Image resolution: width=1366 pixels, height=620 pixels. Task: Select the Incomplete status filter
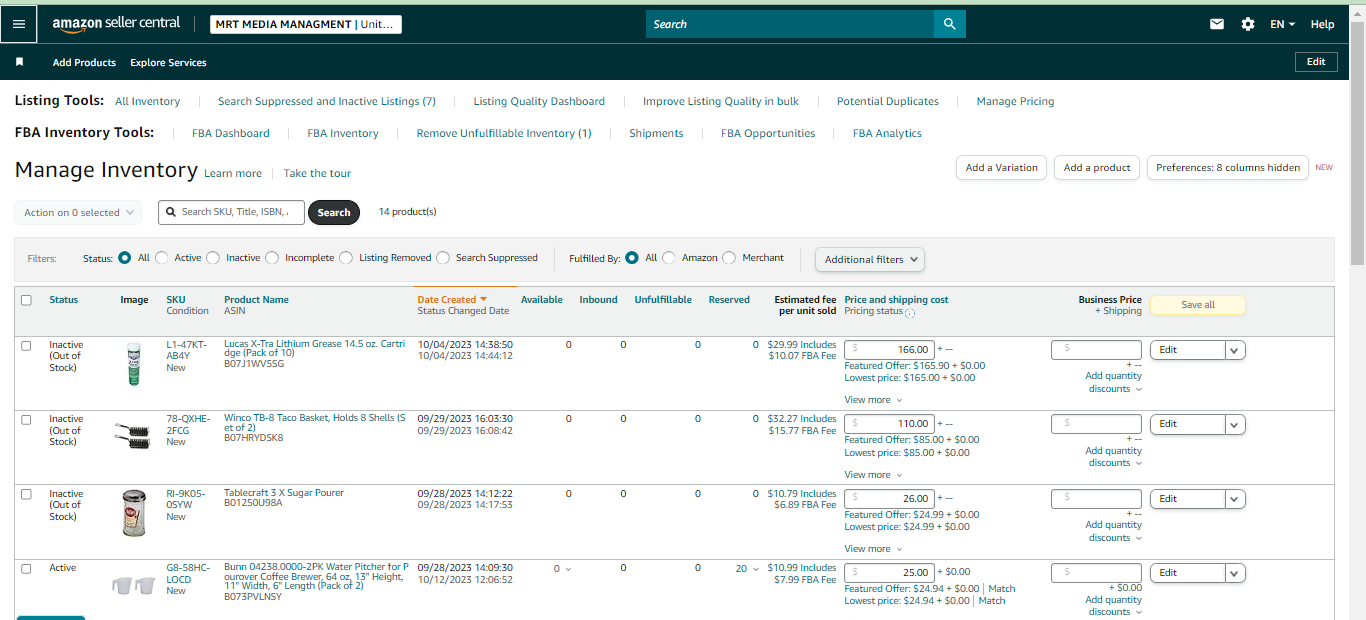[272, 258]
